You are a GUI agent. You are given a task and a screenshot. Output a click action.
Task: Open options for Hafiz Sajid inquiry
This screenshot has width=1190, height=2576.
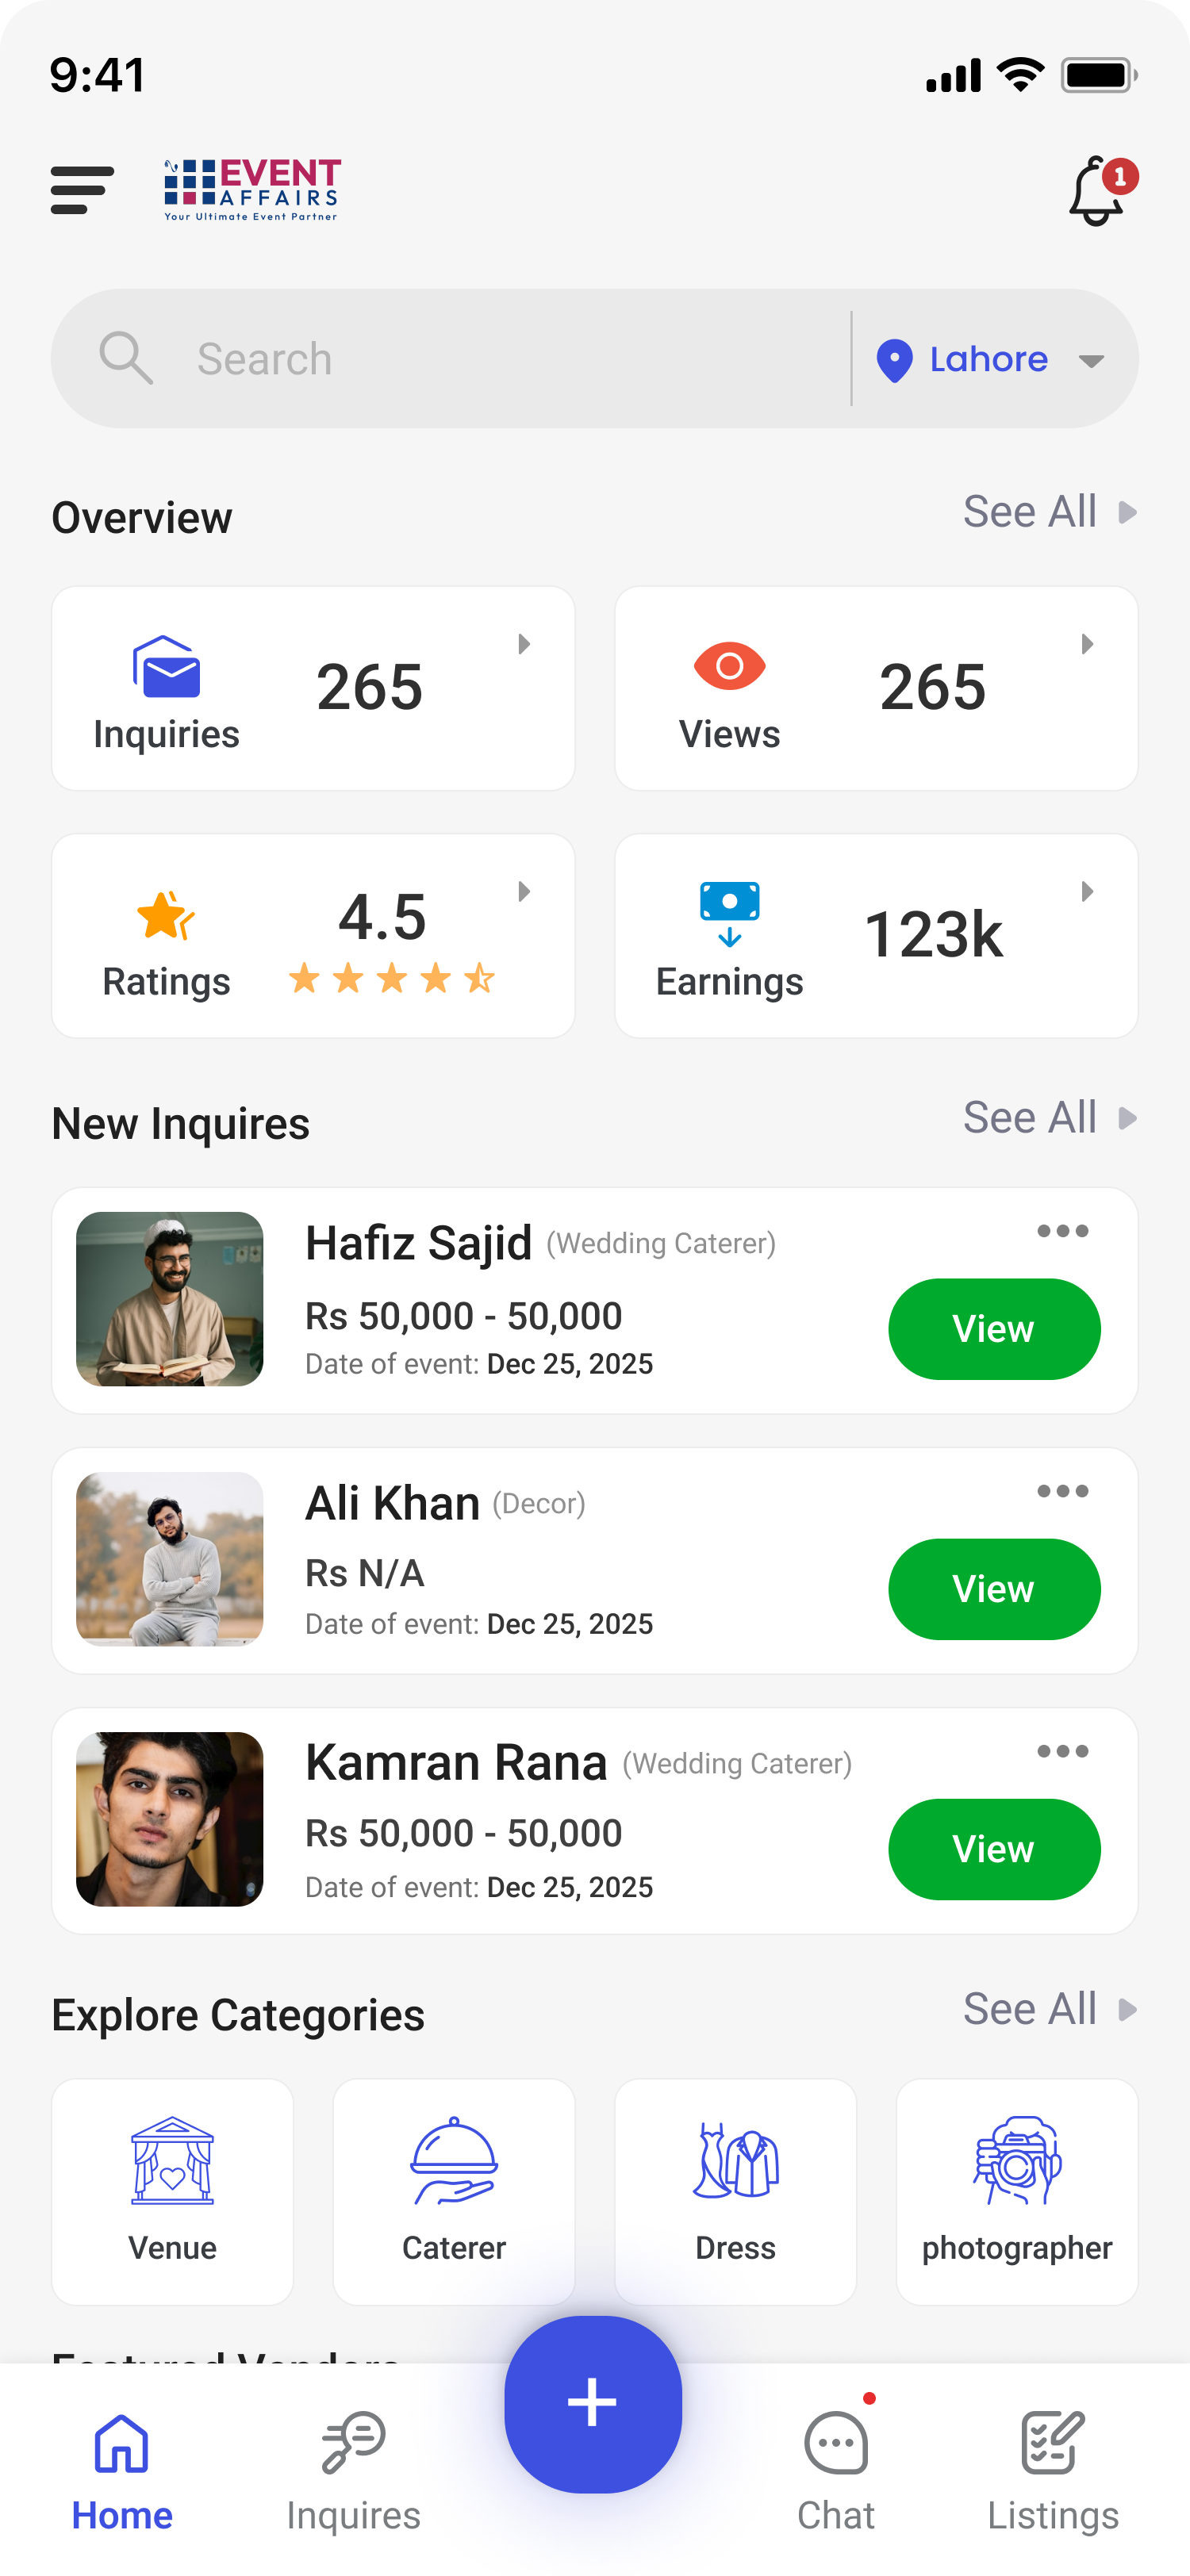pyautogui.click(x=1062, y=1231)
